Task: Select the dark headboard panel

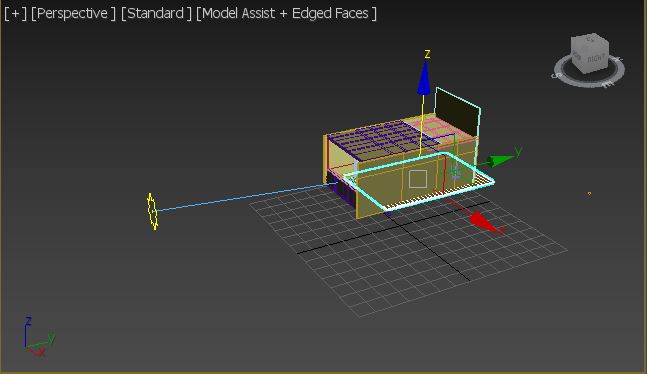Action: [x=458, y=111]
